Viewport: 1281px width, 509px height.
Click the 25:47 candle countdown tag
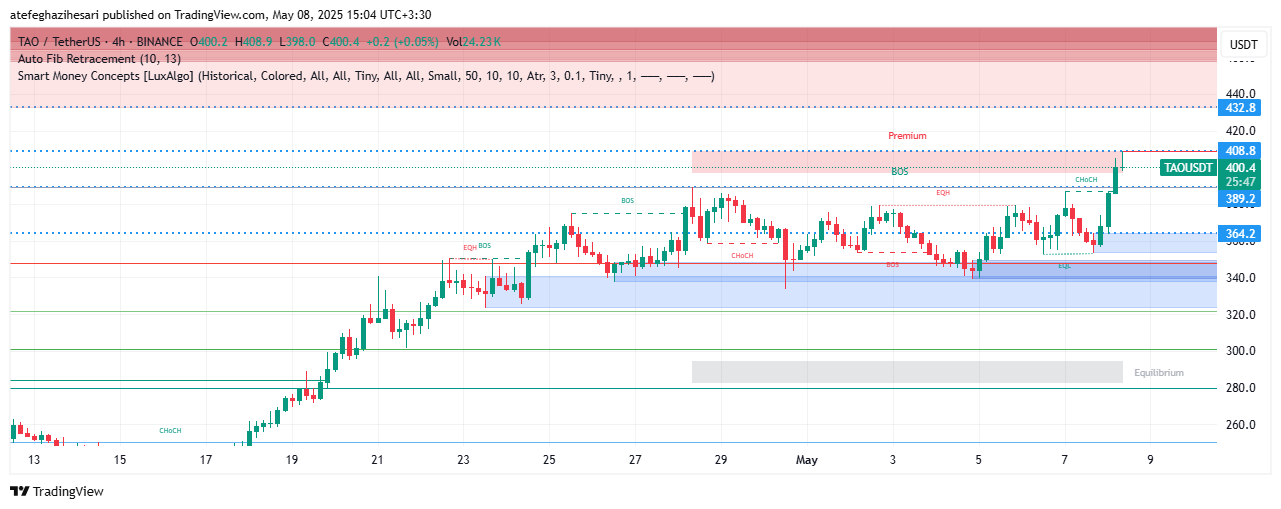coord(1240,182)
